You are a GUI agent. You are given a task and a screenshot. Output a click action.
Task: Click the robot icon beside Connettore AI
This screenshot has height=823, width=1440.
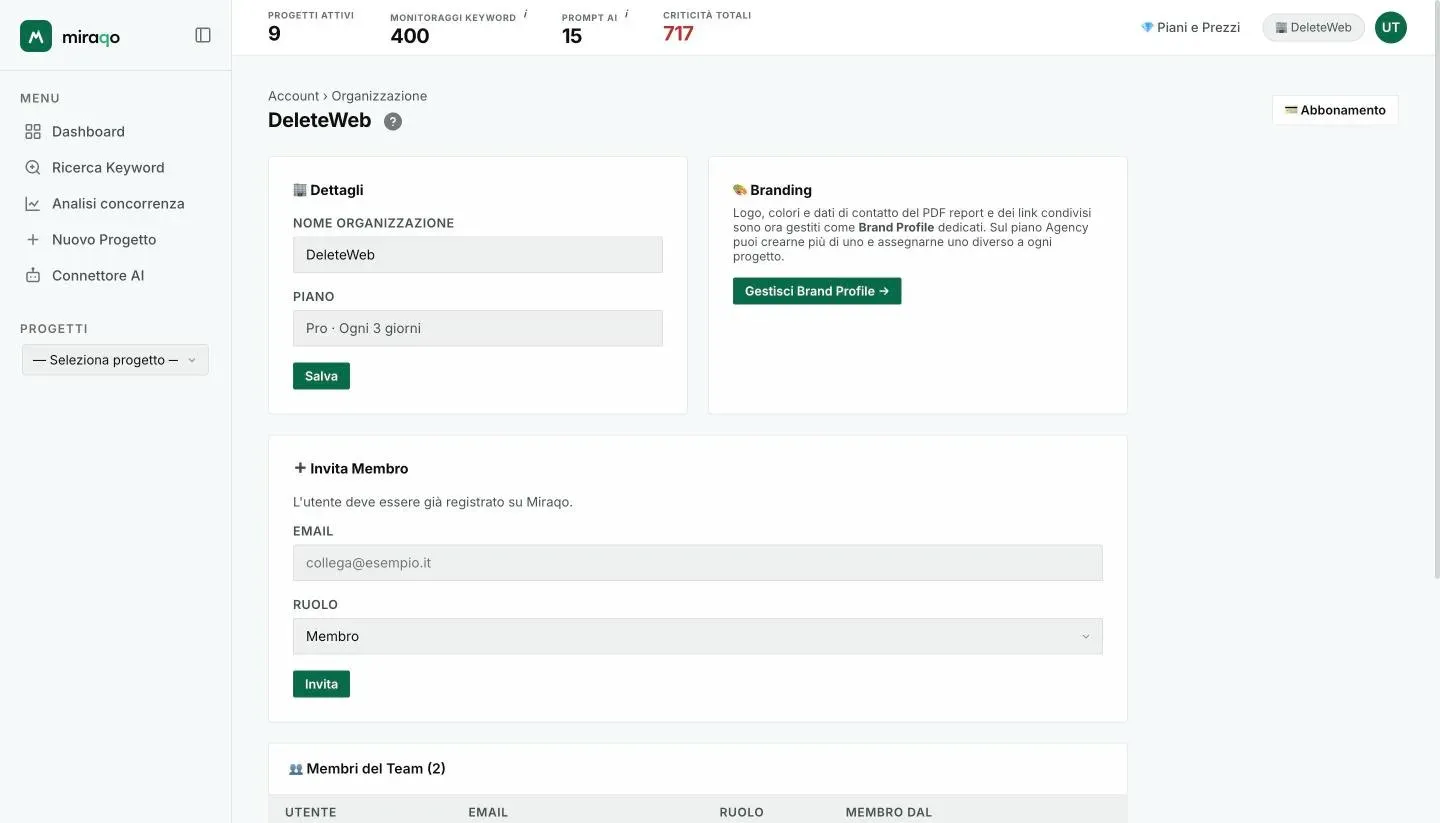point(33,275)
